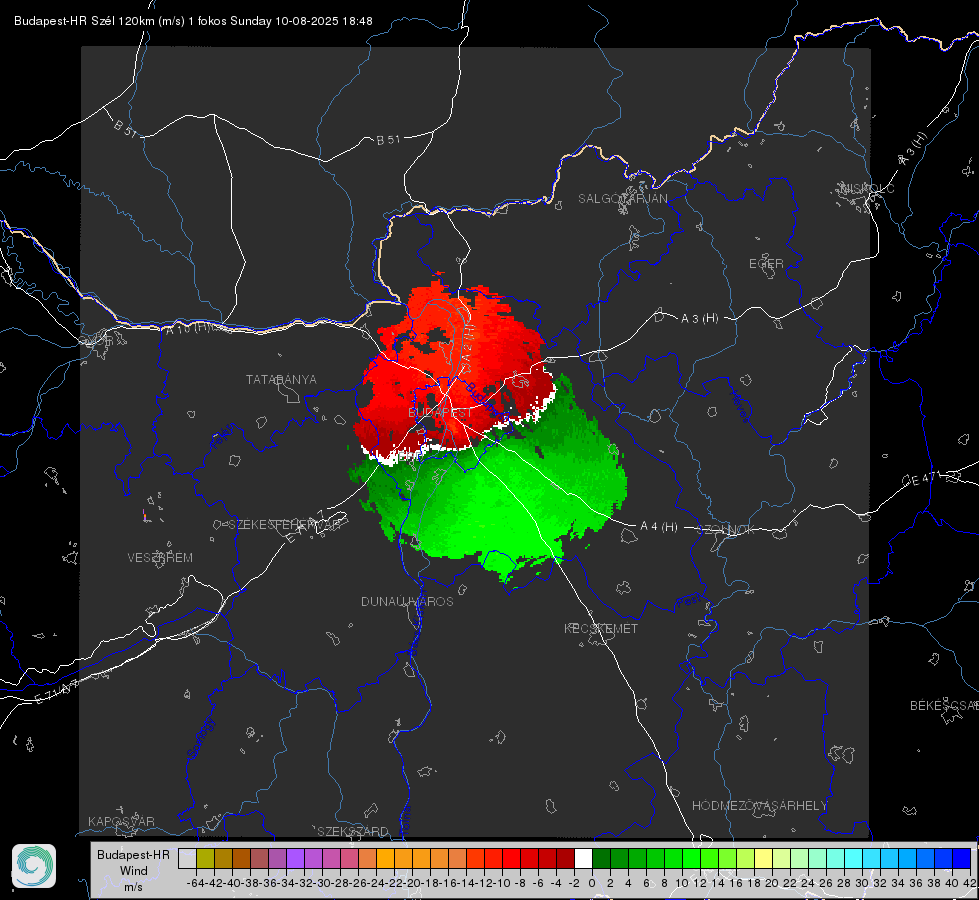Click the KAPOSVÁR city label

[x=121, y=821]
